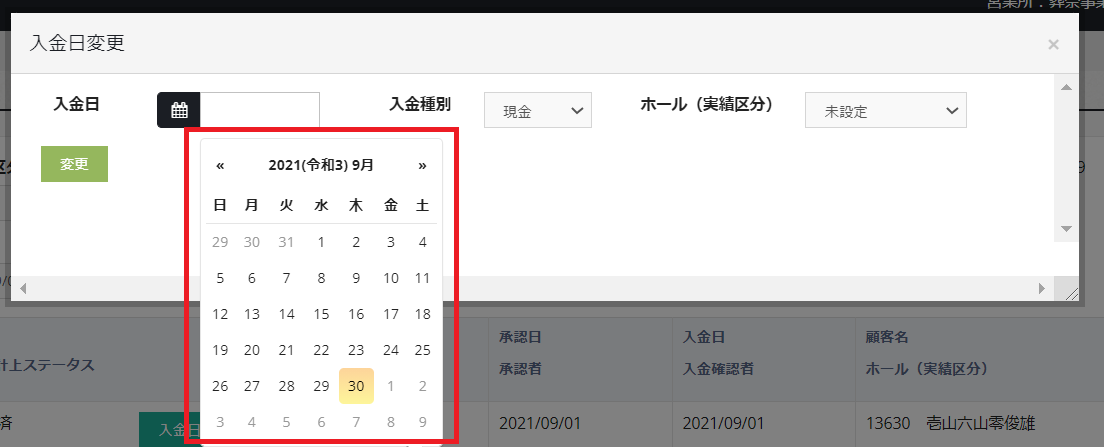Open the 入金種別 dropdown showing 現金
Image resolution: width=1104 pixels, height=447 pixels.
point(538,111)
